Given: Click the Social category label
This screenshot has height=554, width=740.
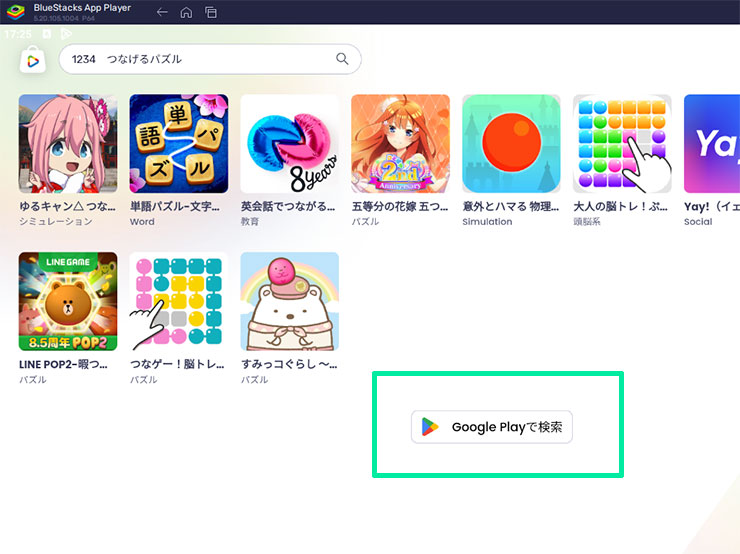Looking at the screenshot, I should pos(698,222).
